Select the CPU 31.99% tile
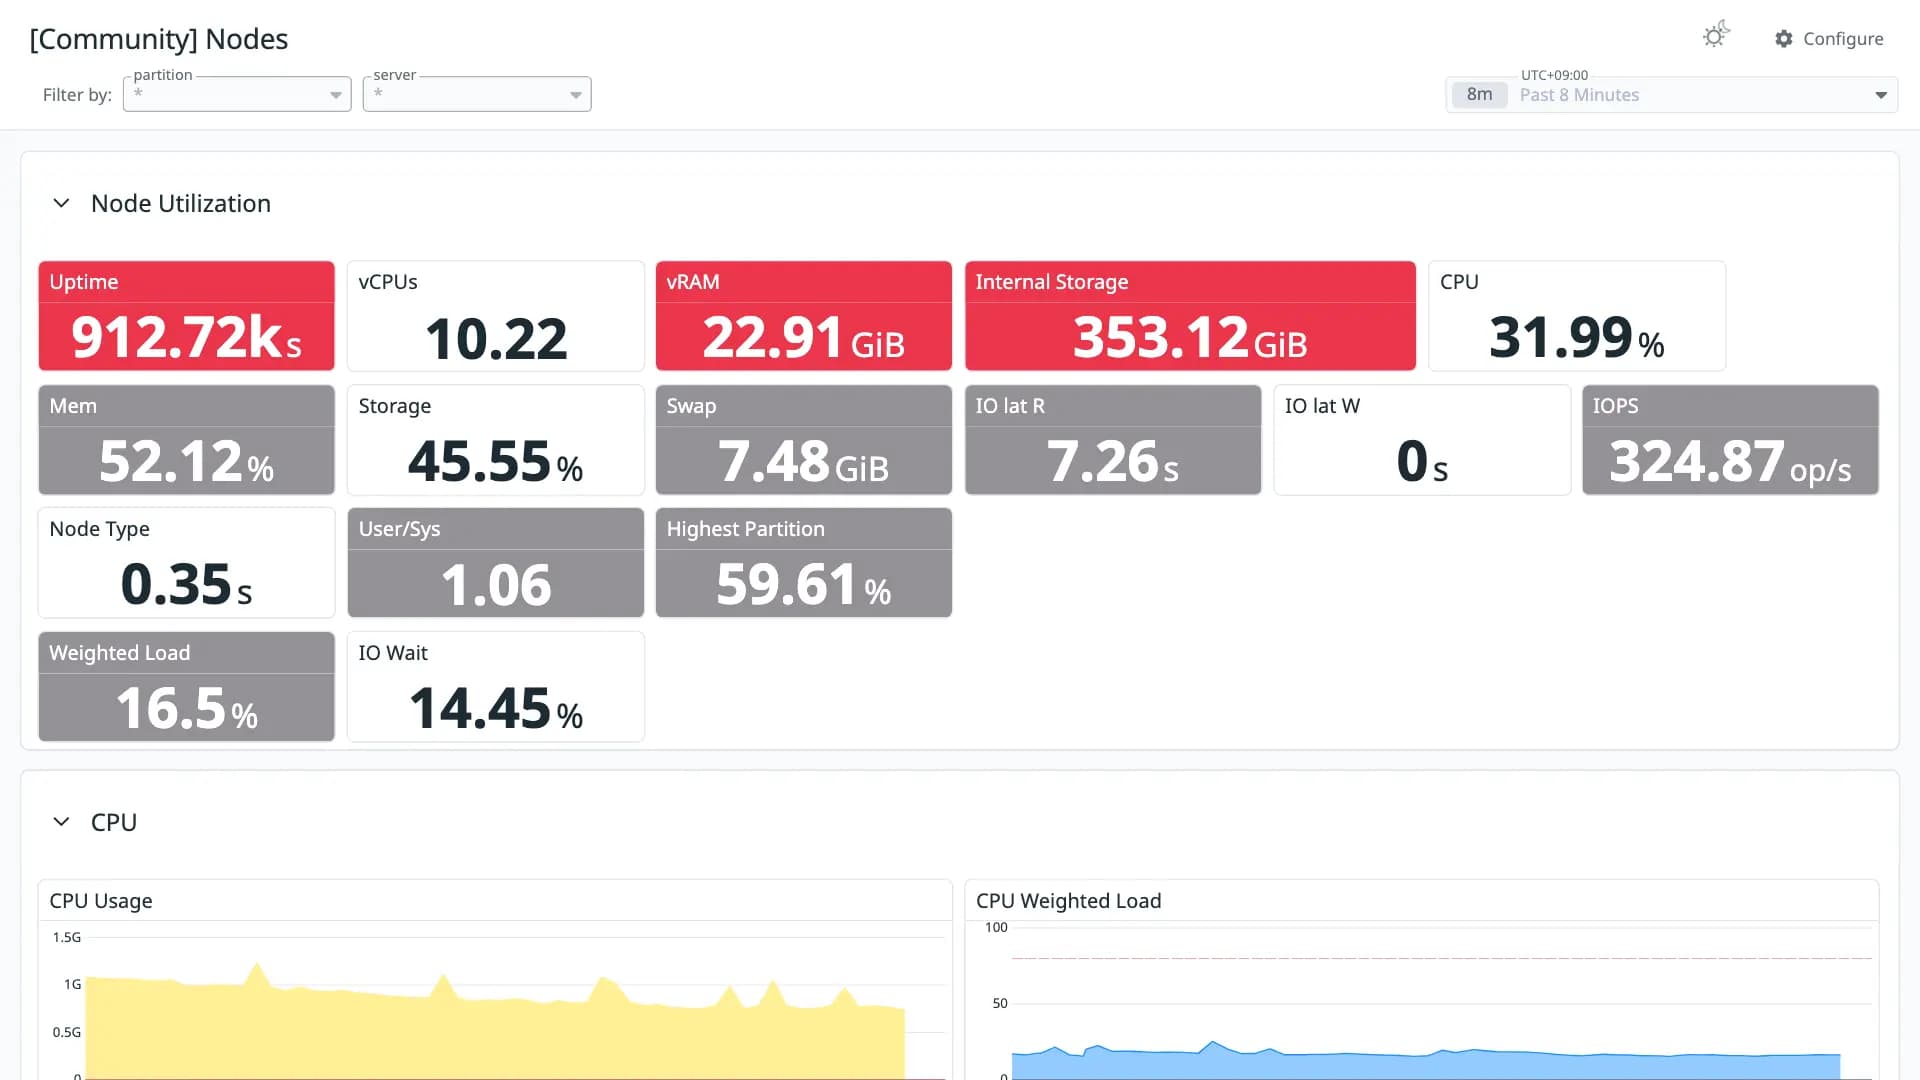This screenshot has width=1920, height=1080. (x=1577, y=316)
